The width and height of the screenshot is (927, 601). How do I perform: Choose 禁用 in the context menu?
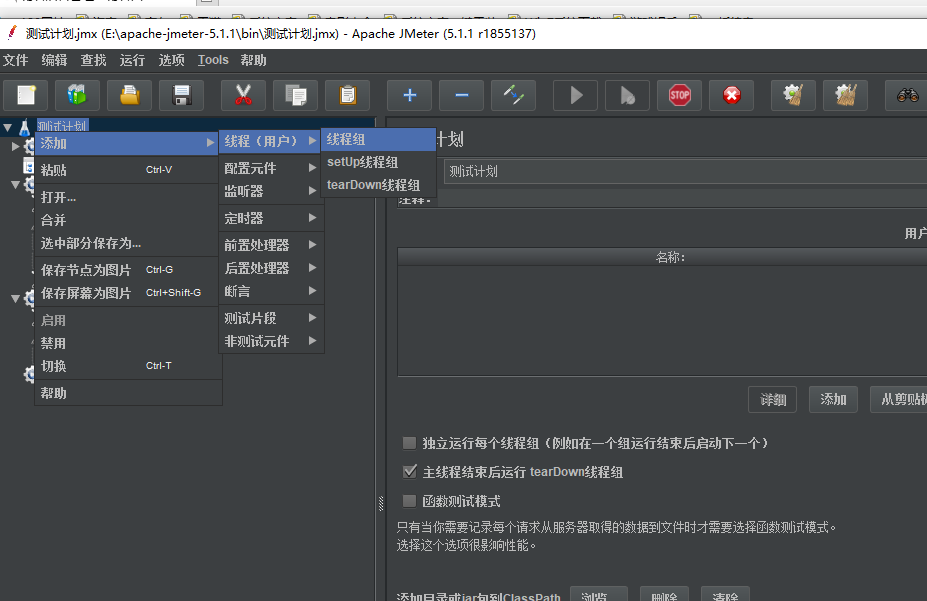pyautogui.click(x=127, y=343)
